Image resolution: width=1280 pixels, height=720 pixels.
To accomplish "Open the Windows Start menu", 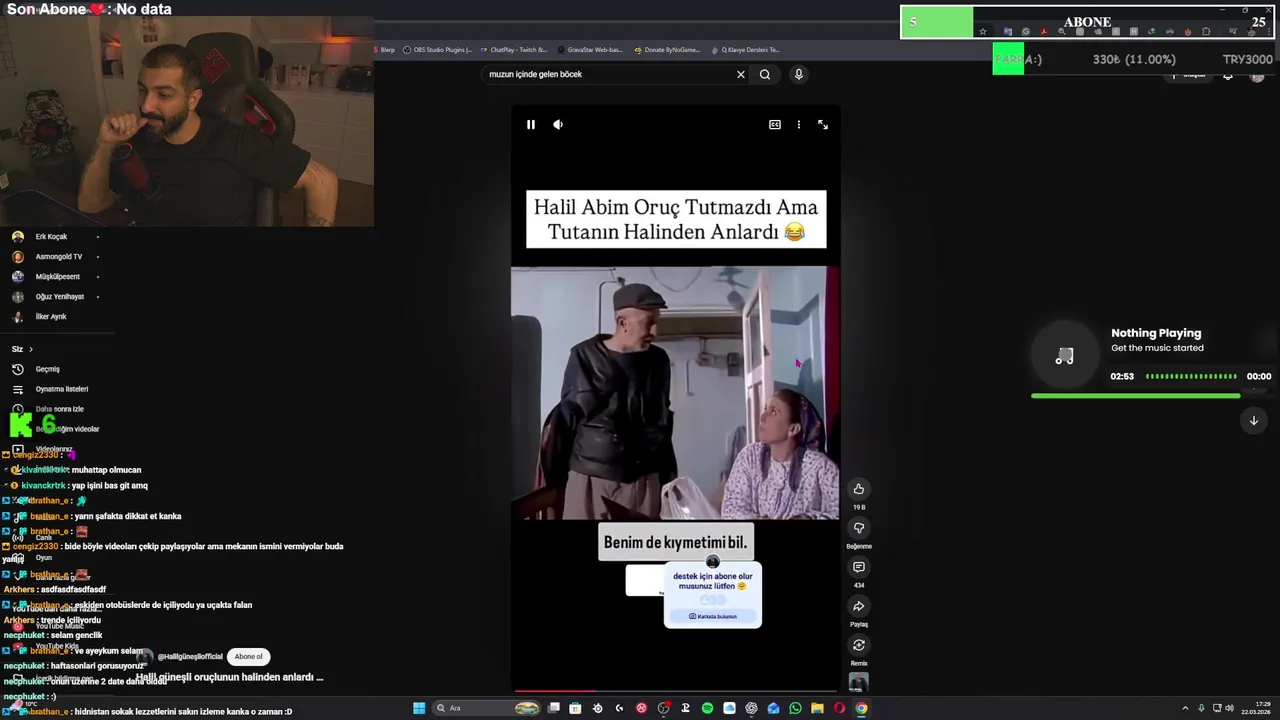I will click(419, 708).
